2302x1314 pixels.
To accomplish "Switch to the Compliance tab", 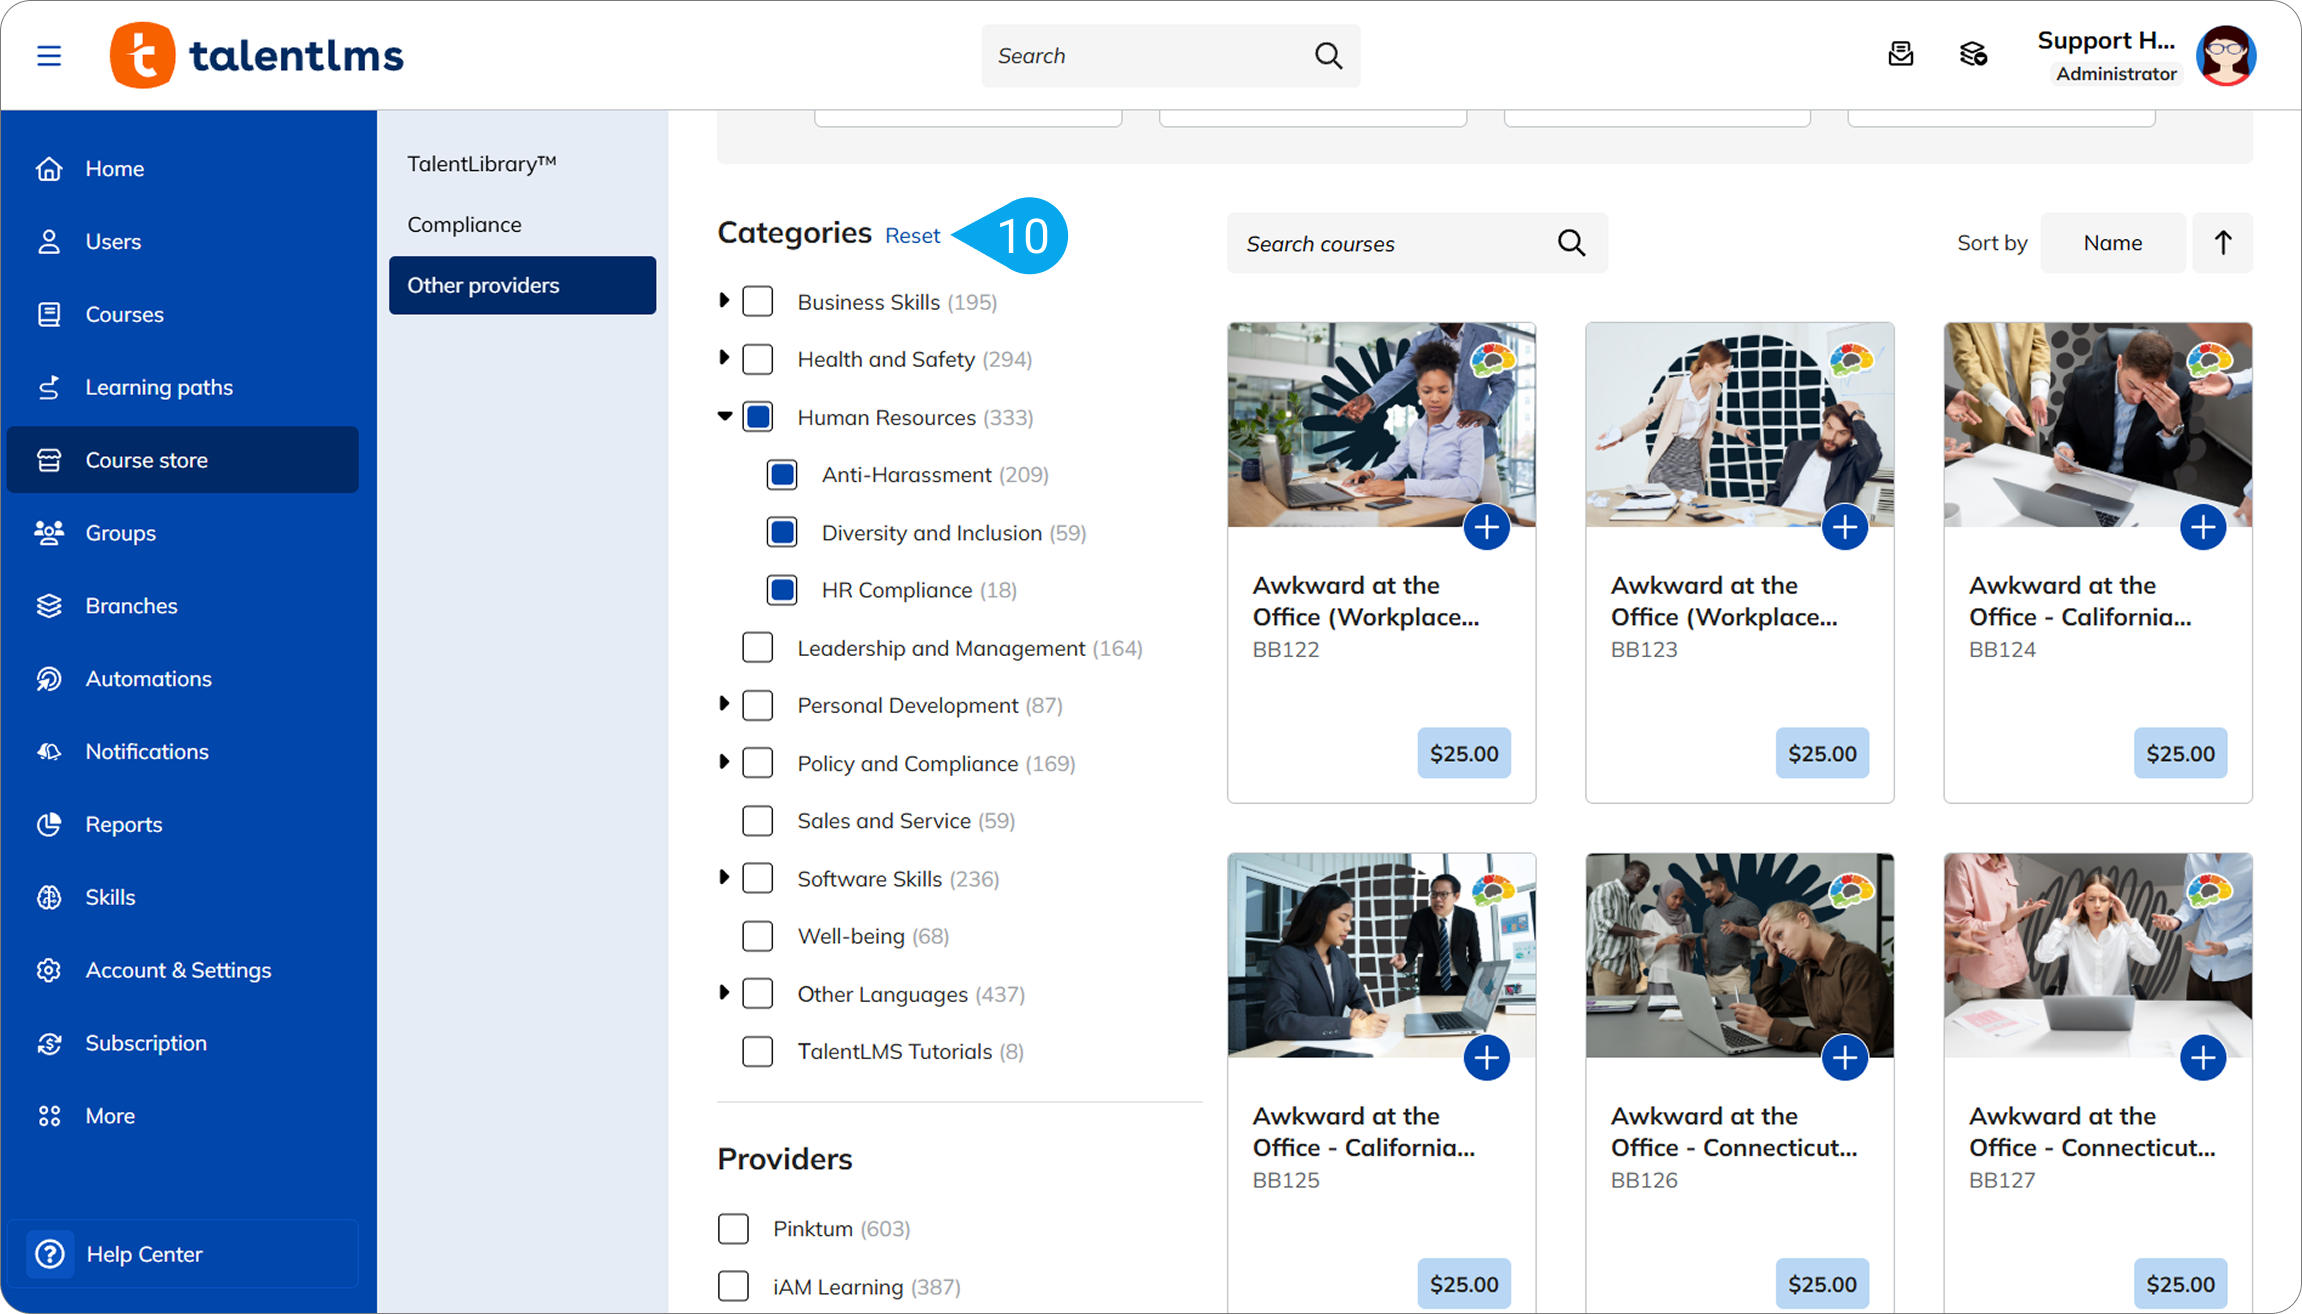I will tap(464, 224).
